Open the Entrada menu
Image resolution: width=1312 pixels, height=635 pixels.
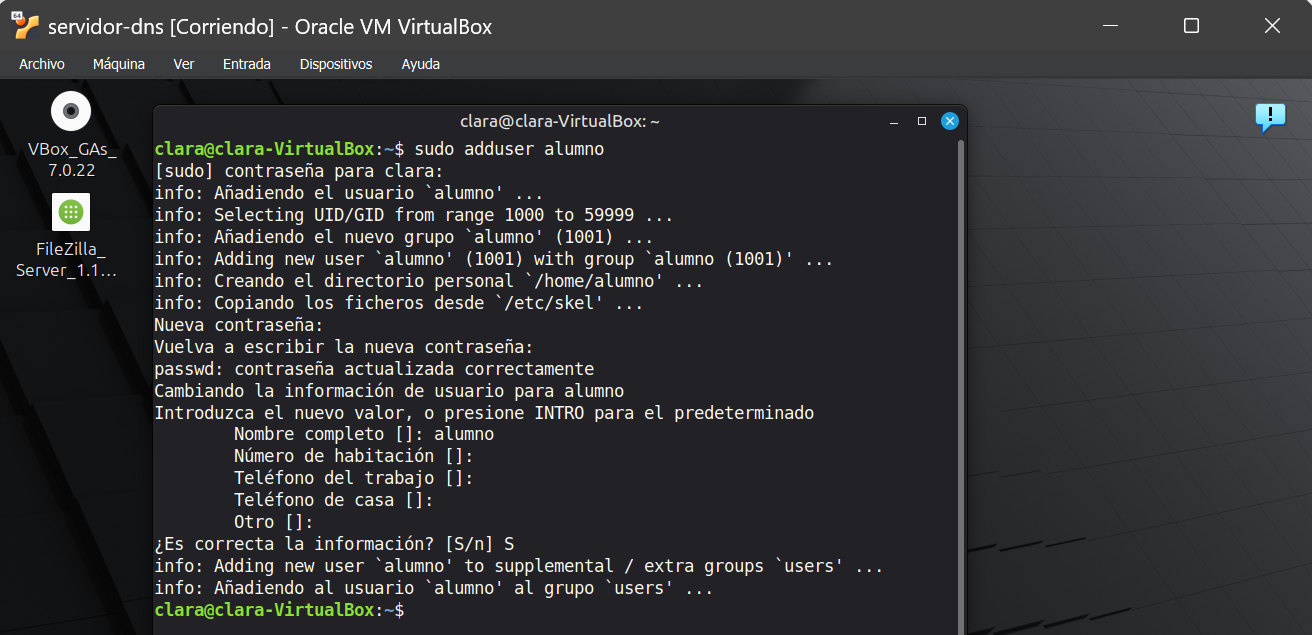[247, 64]
